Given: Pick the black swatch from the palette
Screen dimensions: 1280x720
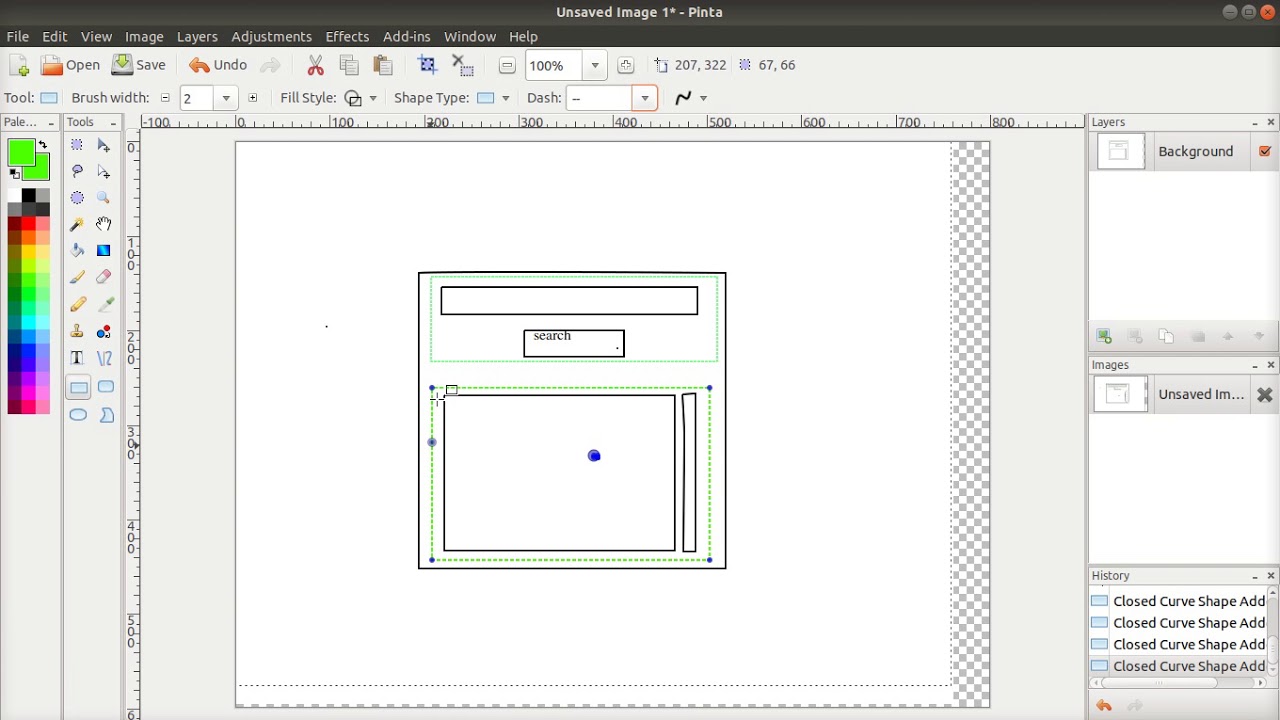Looking at the screenshot, I should click(x=28, y=197).
